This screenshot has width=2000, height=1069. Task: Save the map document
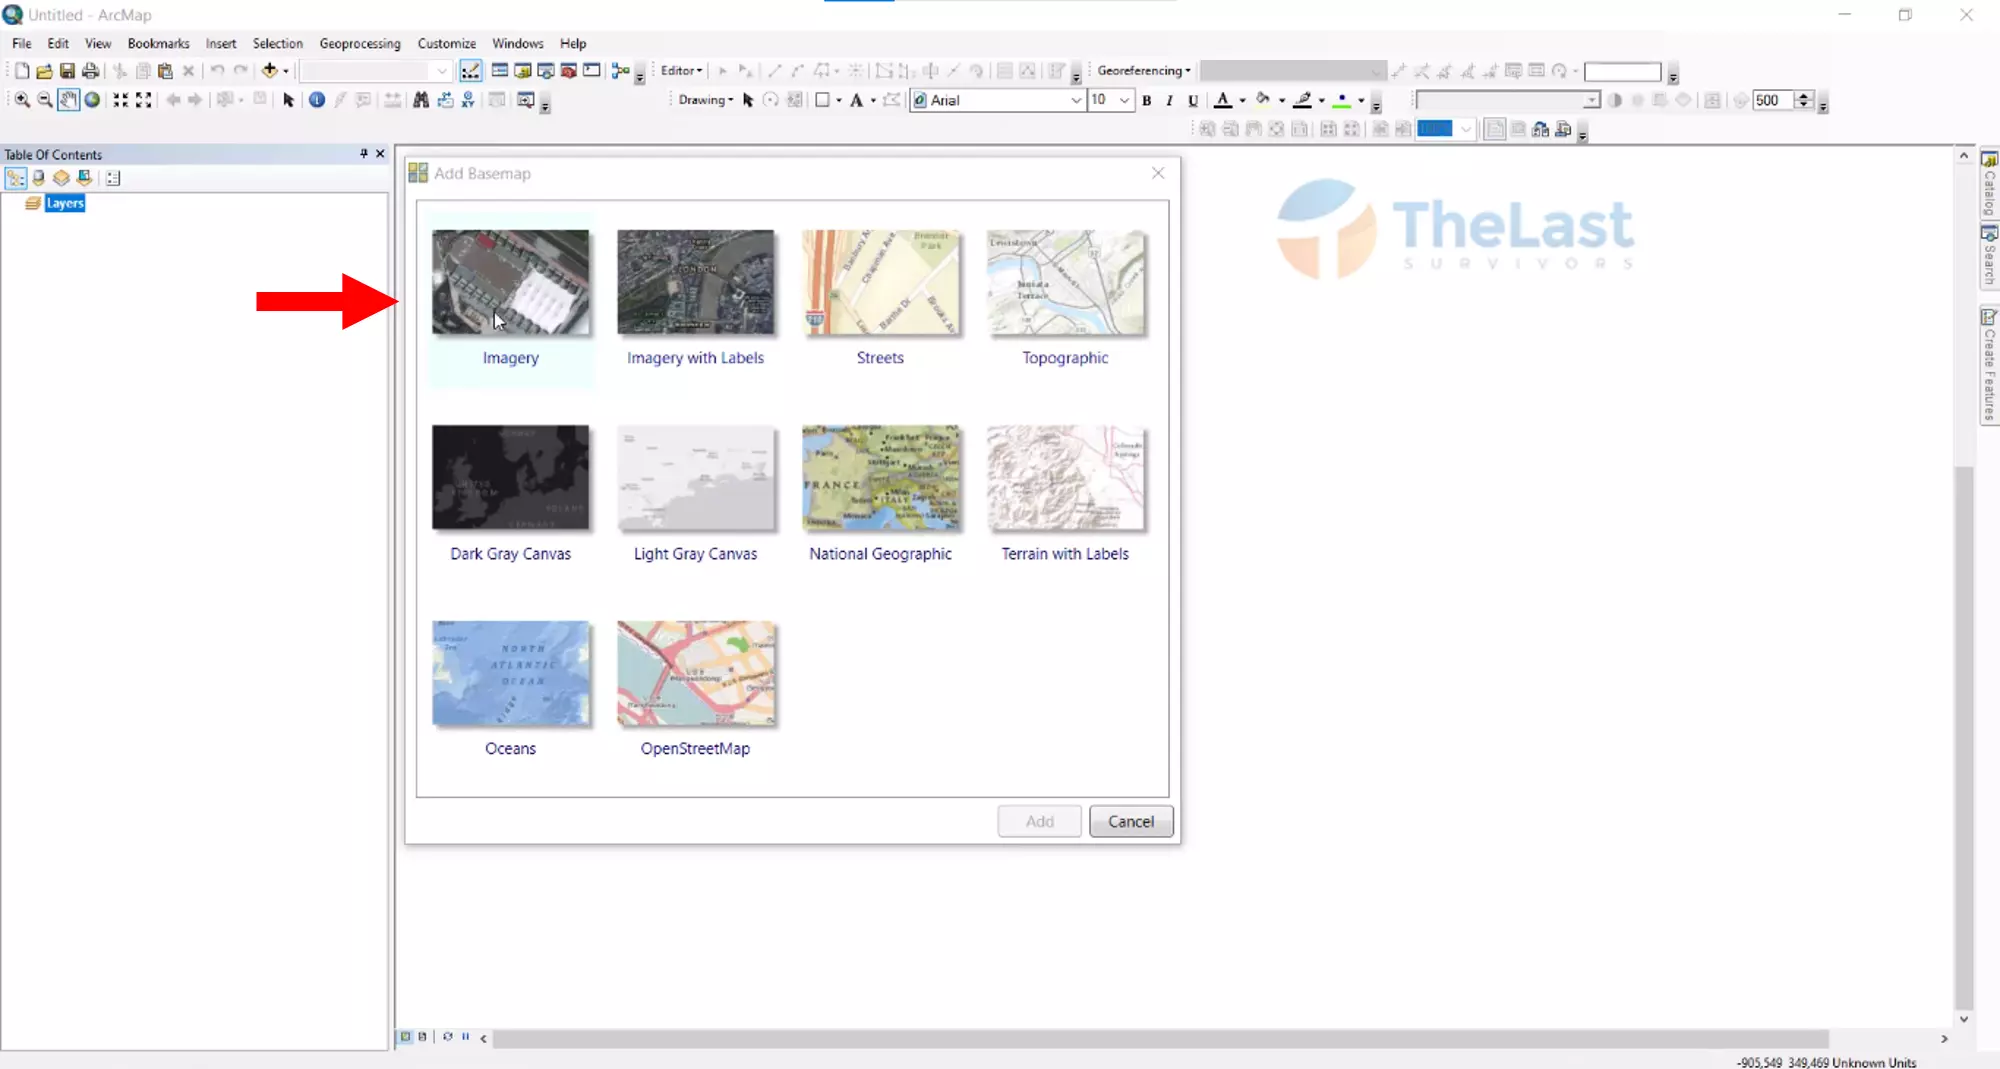(x=67, y=71)
